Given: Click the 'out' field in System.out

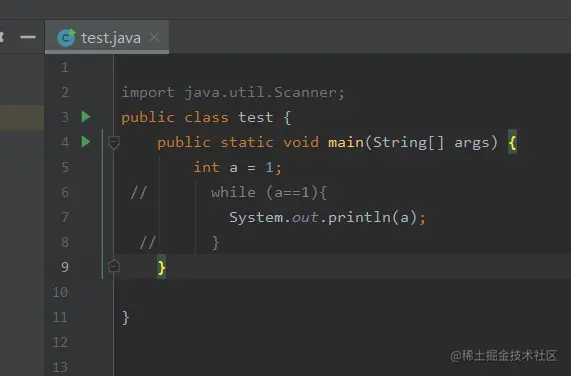Looking at the screenshot, I should coord(305,218).
